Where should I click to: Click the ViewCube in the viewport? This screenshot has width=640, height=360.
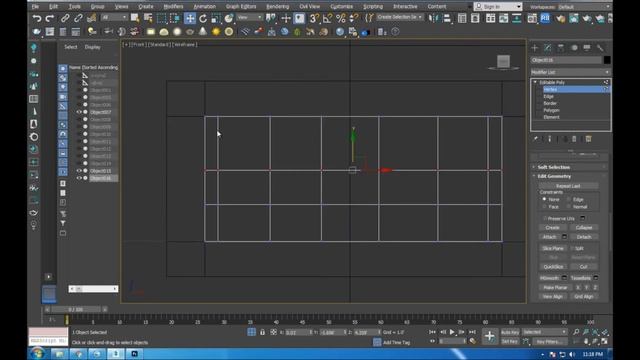(x=504, y=62)
